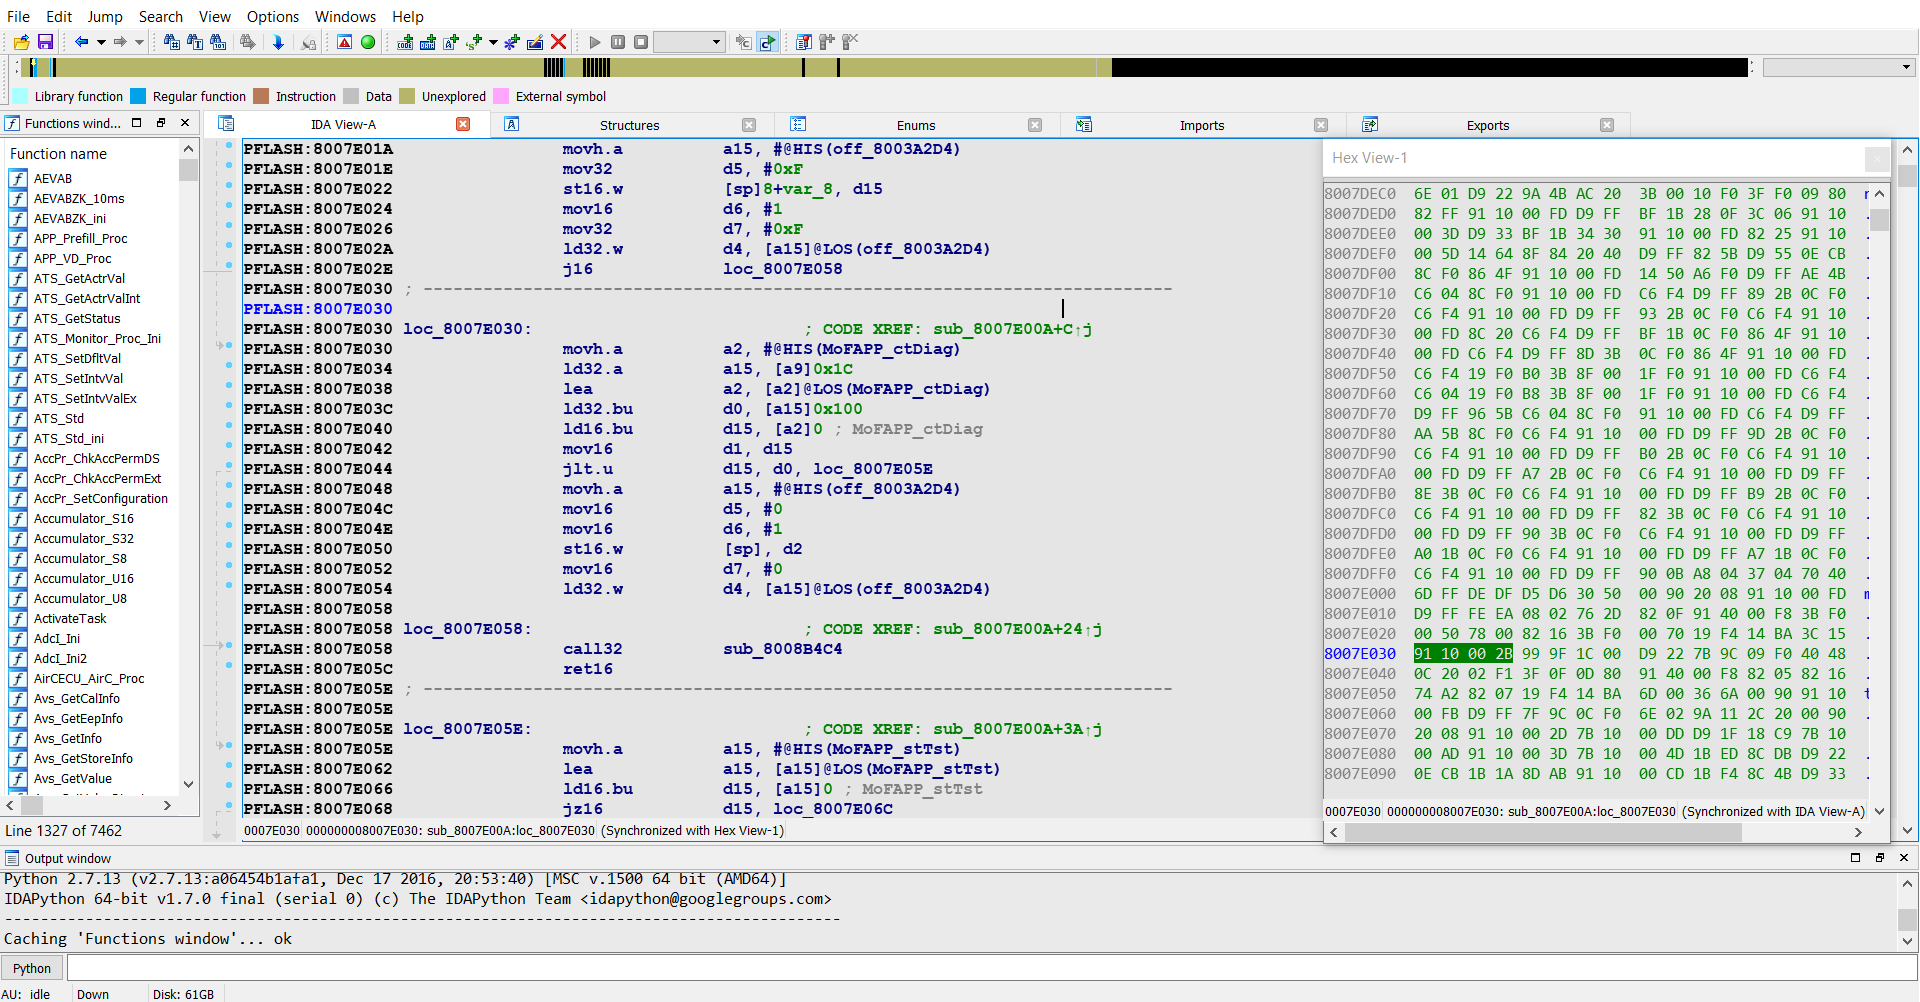Click the Jump back arrow icon
1920x1002 pixels.
[x=81, y=42]
